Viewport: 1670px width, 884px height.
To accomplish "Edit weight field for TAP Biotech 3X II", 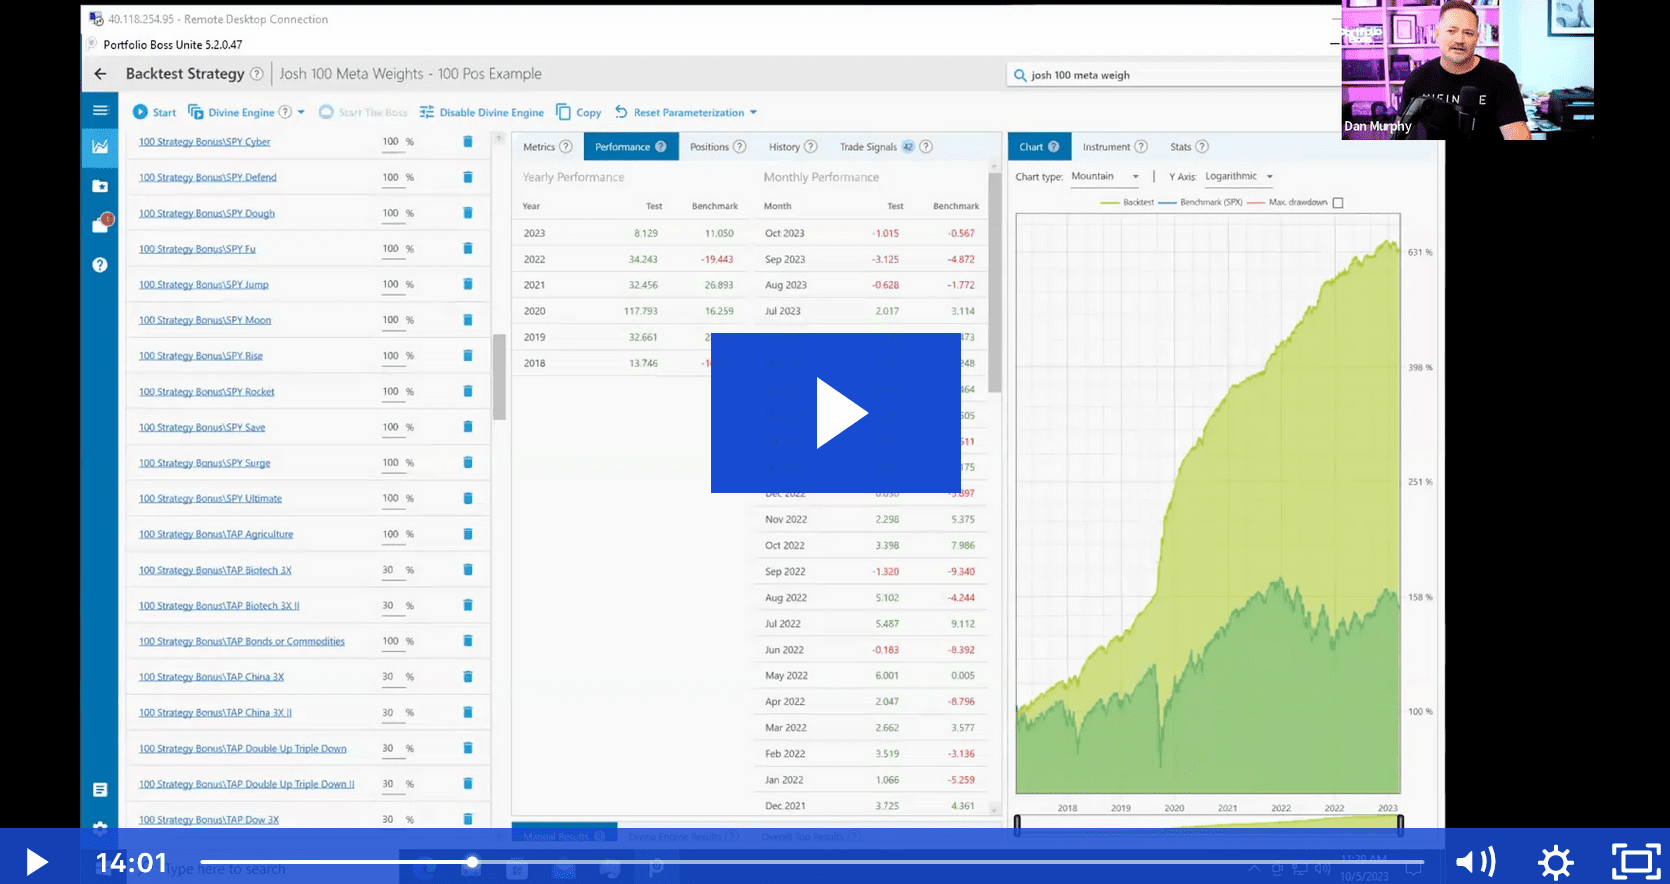I will click(393, 606).
